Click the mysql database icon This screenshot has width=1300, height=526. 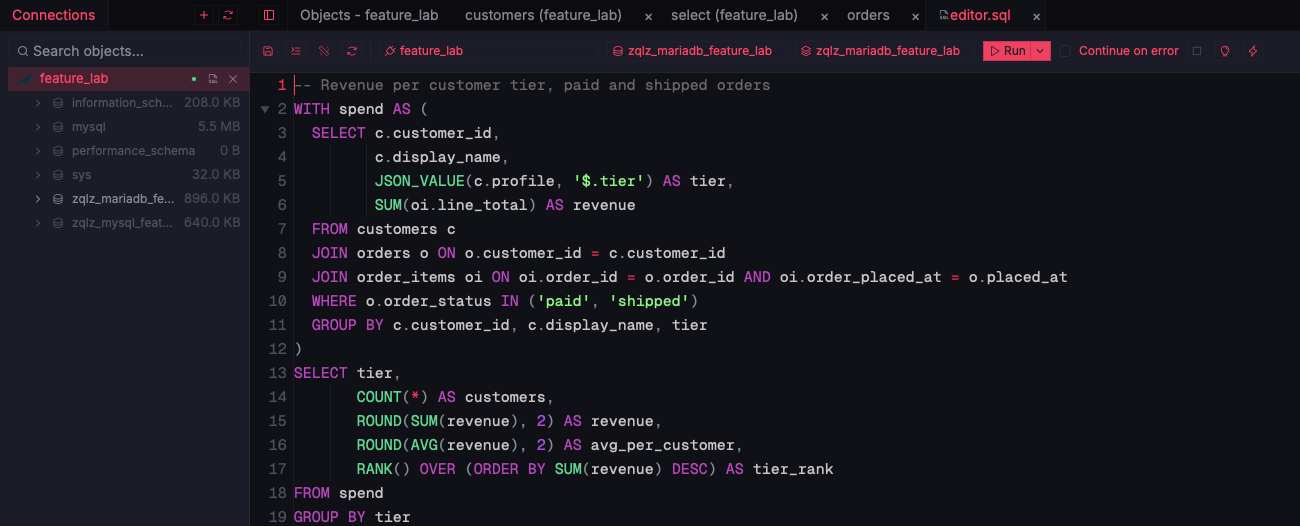(x=58, y=127)
